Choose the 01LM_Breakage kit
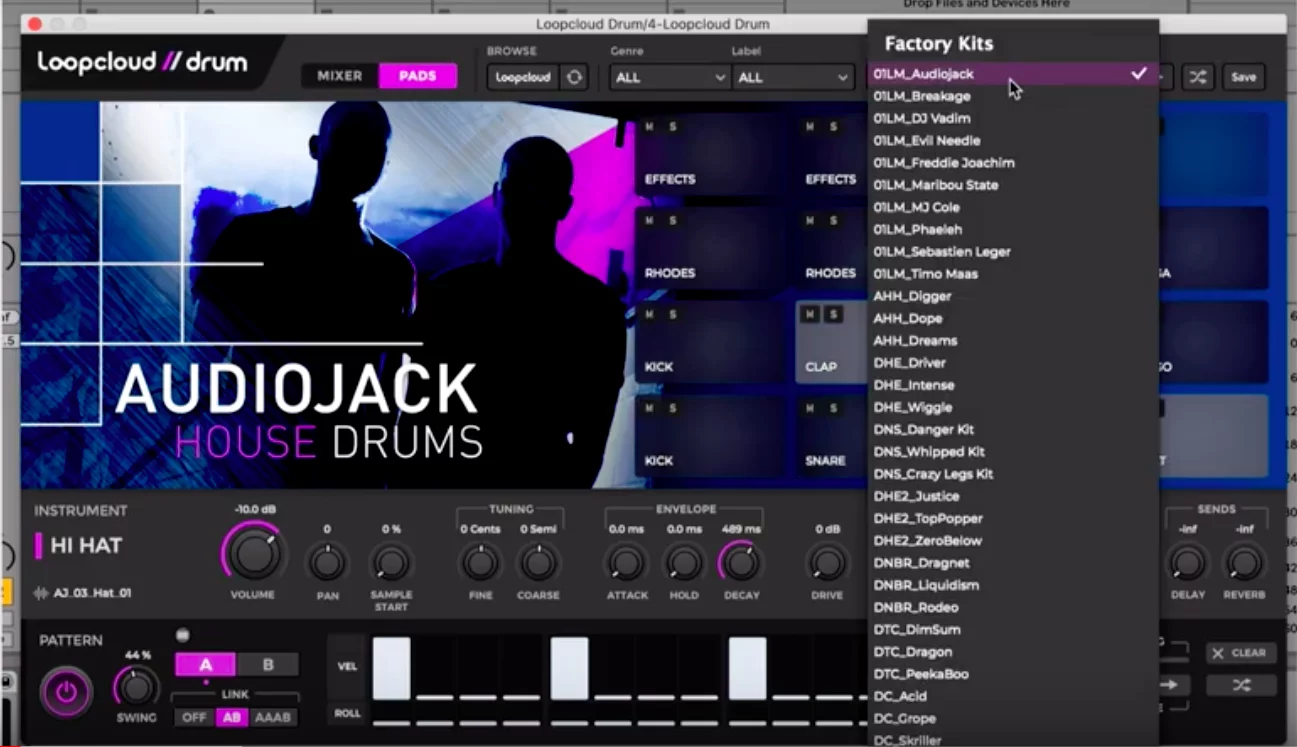This screenshot has width=1297, height=747. click(x=1013, y=96)
